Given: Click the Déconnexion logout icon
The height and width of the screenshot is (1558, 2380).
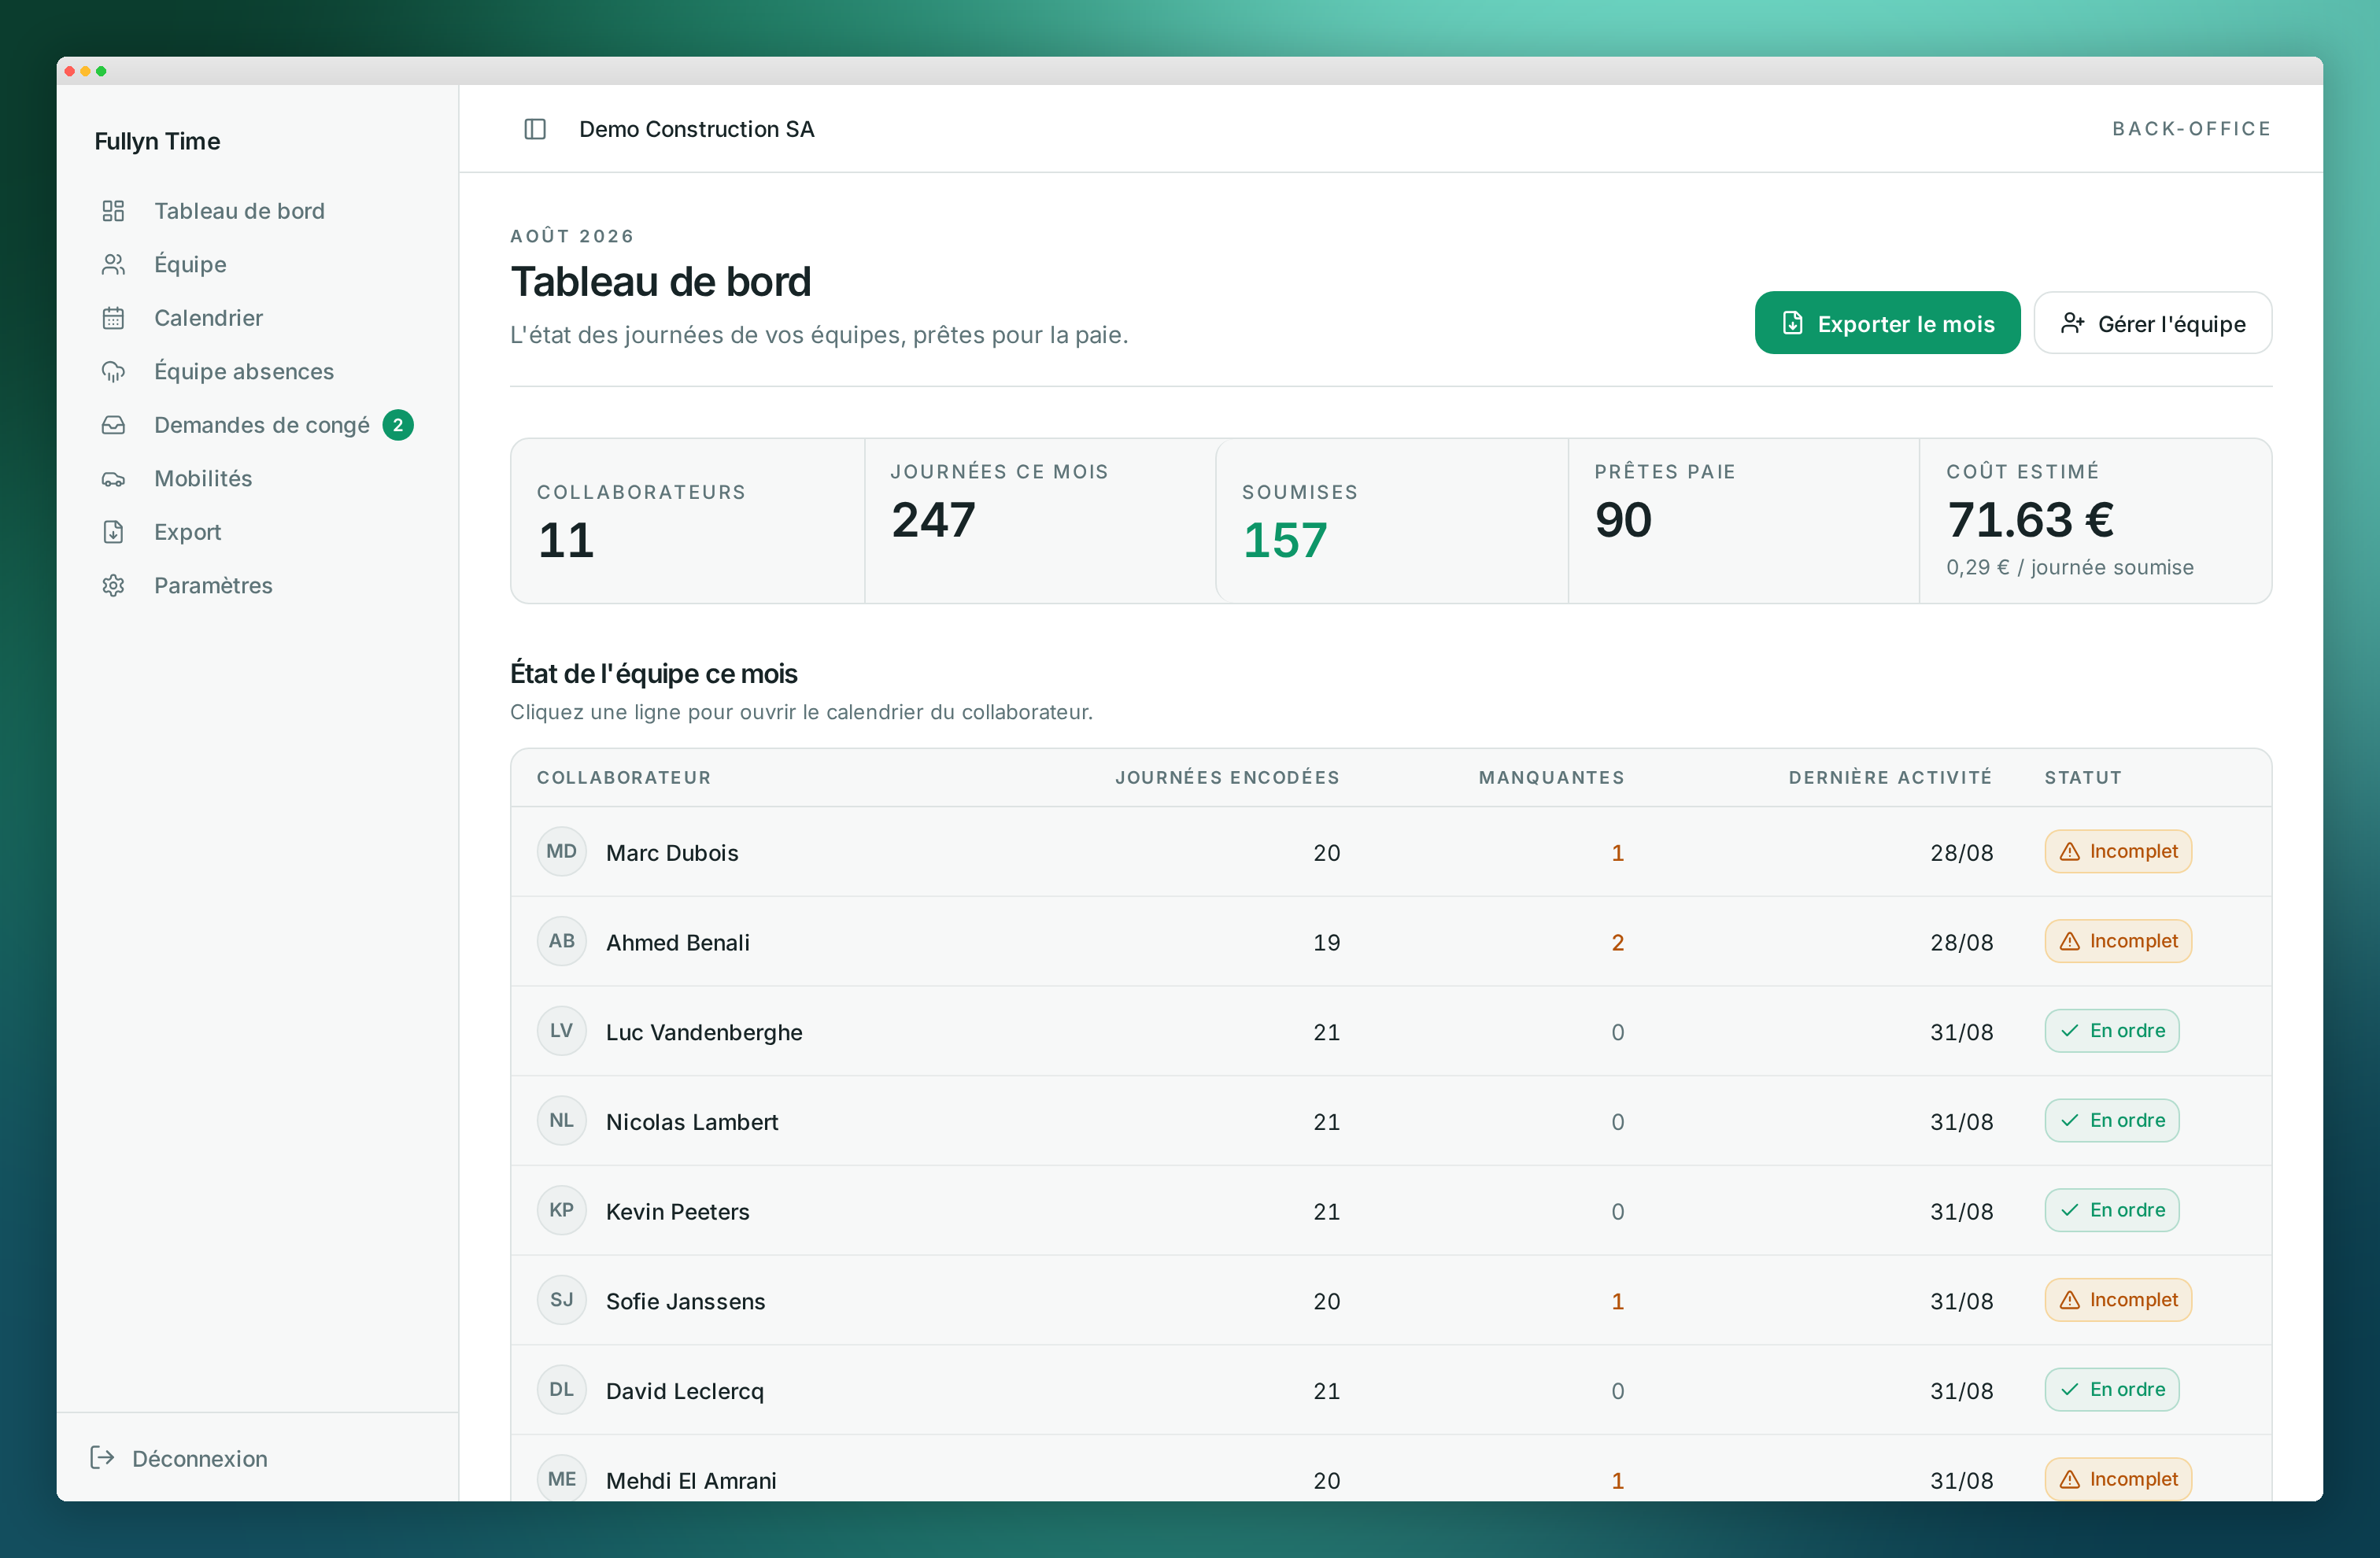Looking at the screenshot, I should 102,1458.
